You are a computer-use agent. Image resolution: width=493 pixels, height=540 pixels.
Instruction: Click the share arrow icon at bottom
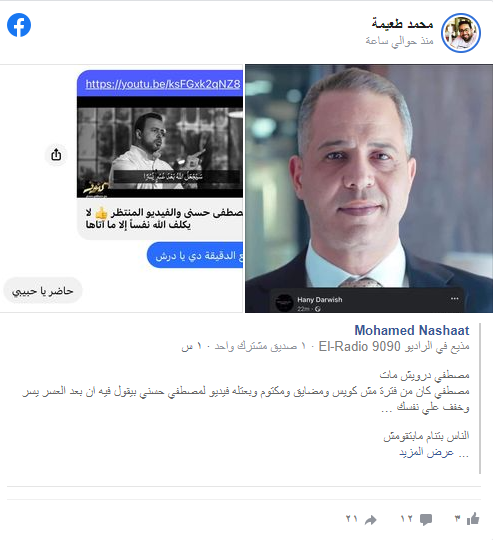pos(371,520)
